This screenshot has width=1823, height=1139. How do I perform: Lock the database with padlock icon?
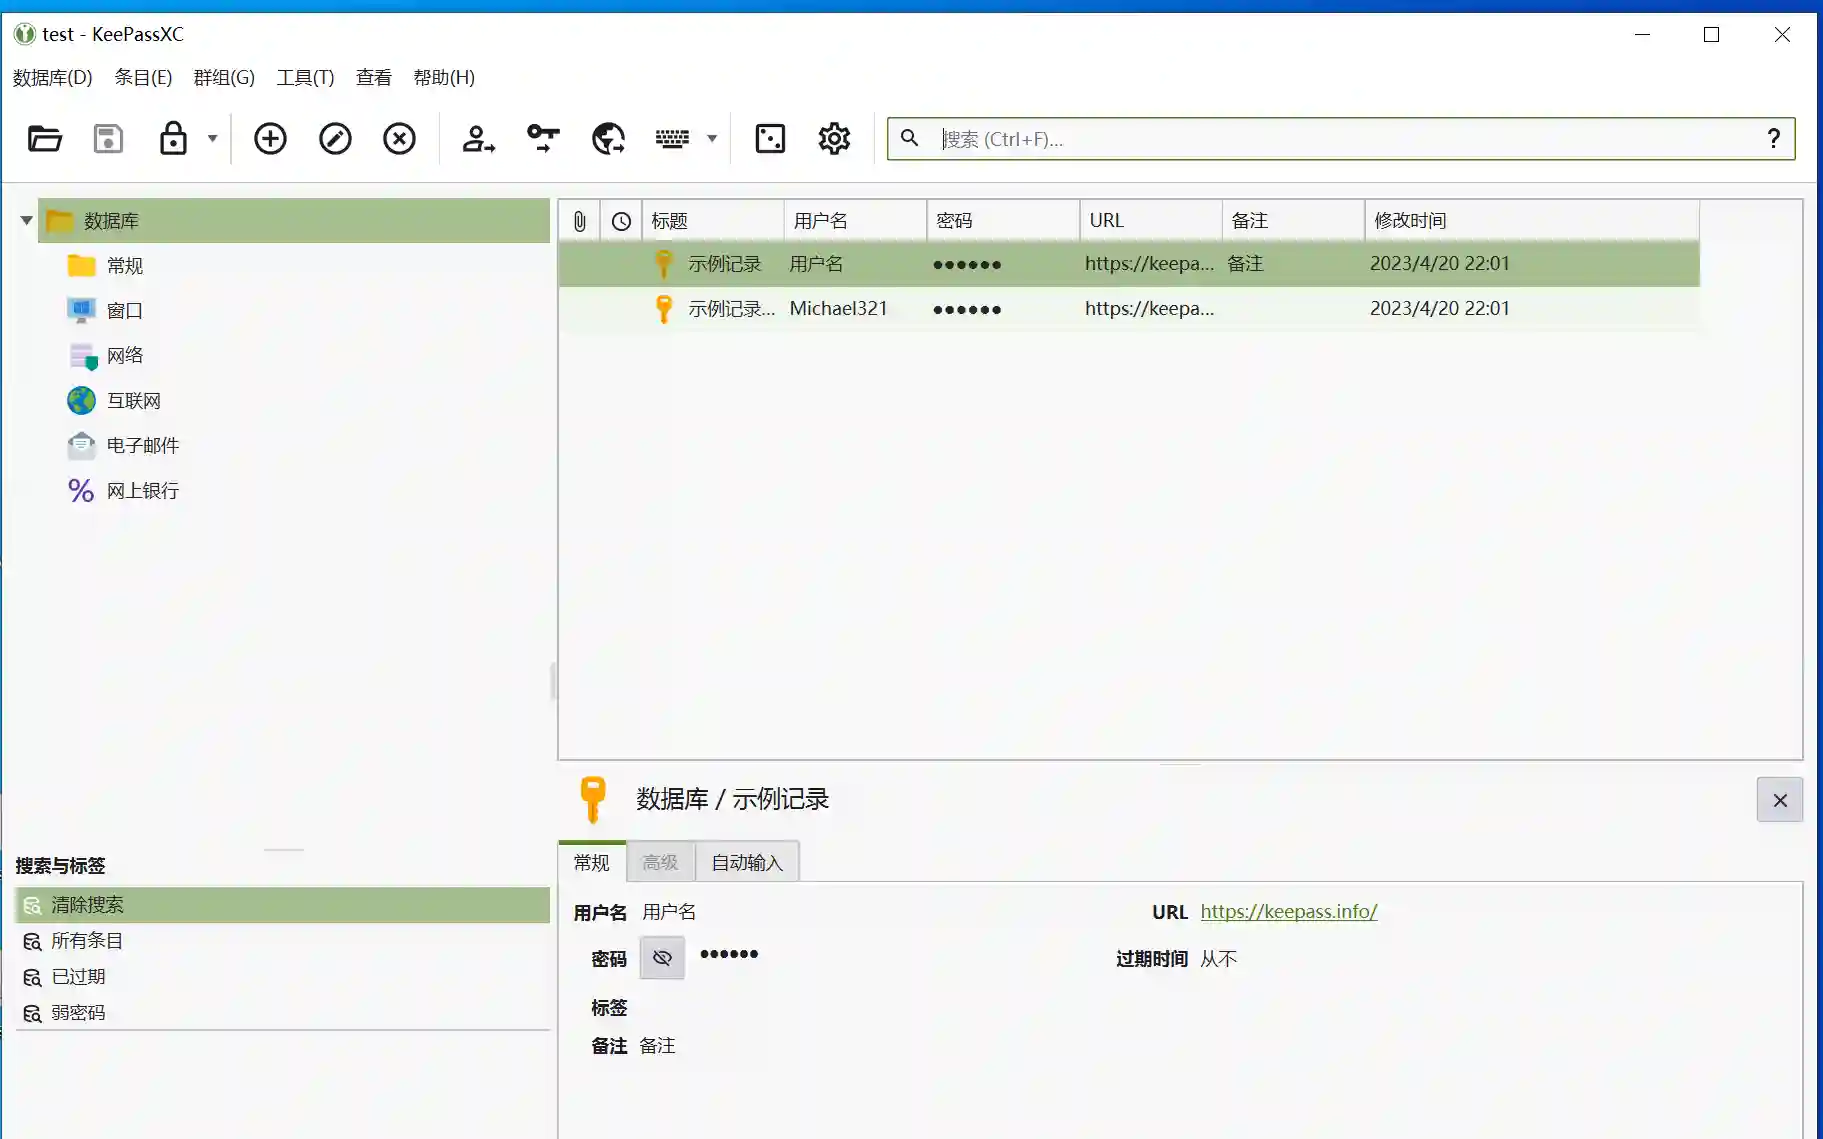click(173, 138)
